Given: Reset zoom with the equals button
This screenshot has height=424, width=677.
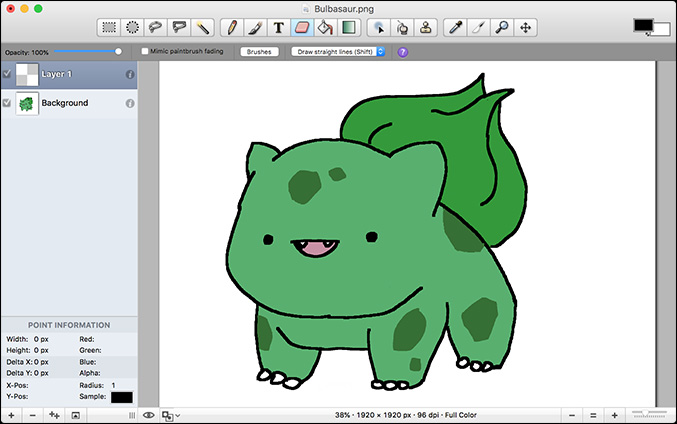Looking at the screenshot, I should coord(593,415).
